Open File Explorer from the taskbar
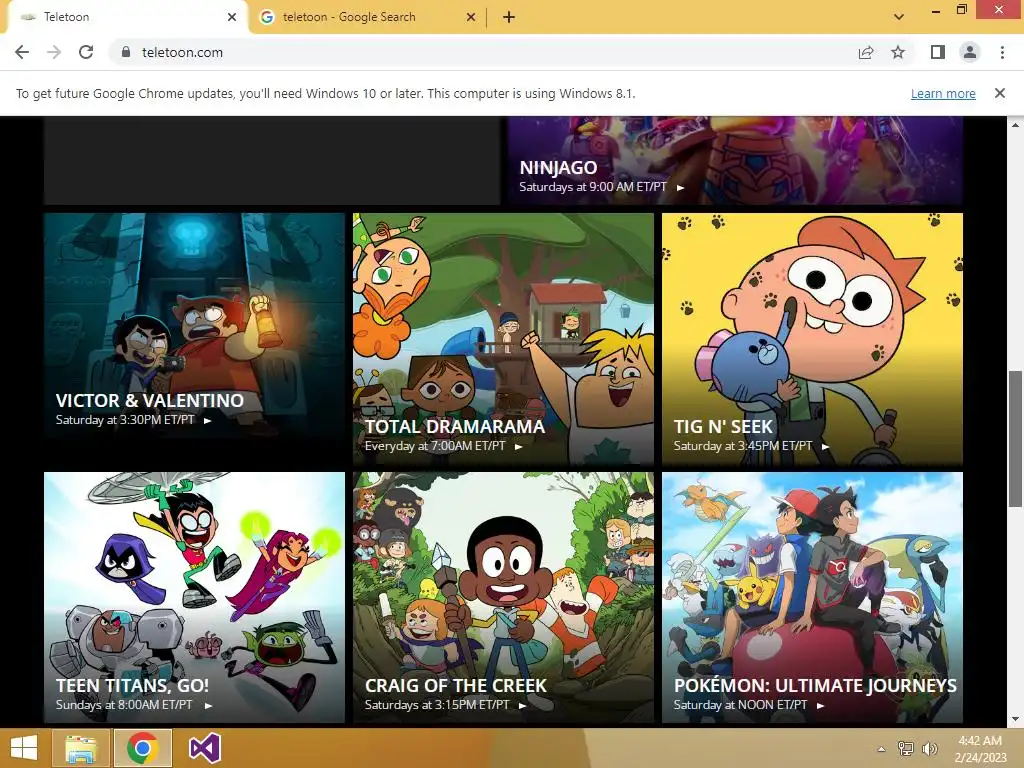Viewport: 1024px width, 768px height. click(x=82, y=748)
